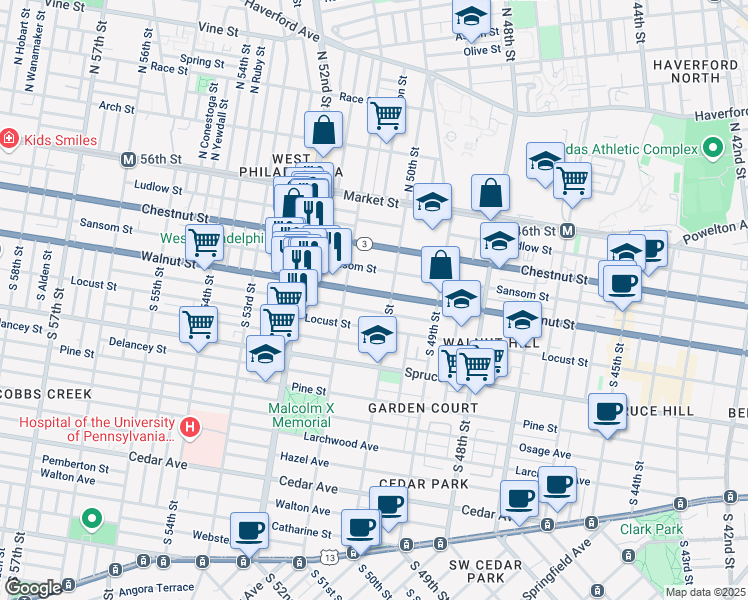Click the 56th St station name
Viewport: 748px width, 600px height.
(161, 159)
